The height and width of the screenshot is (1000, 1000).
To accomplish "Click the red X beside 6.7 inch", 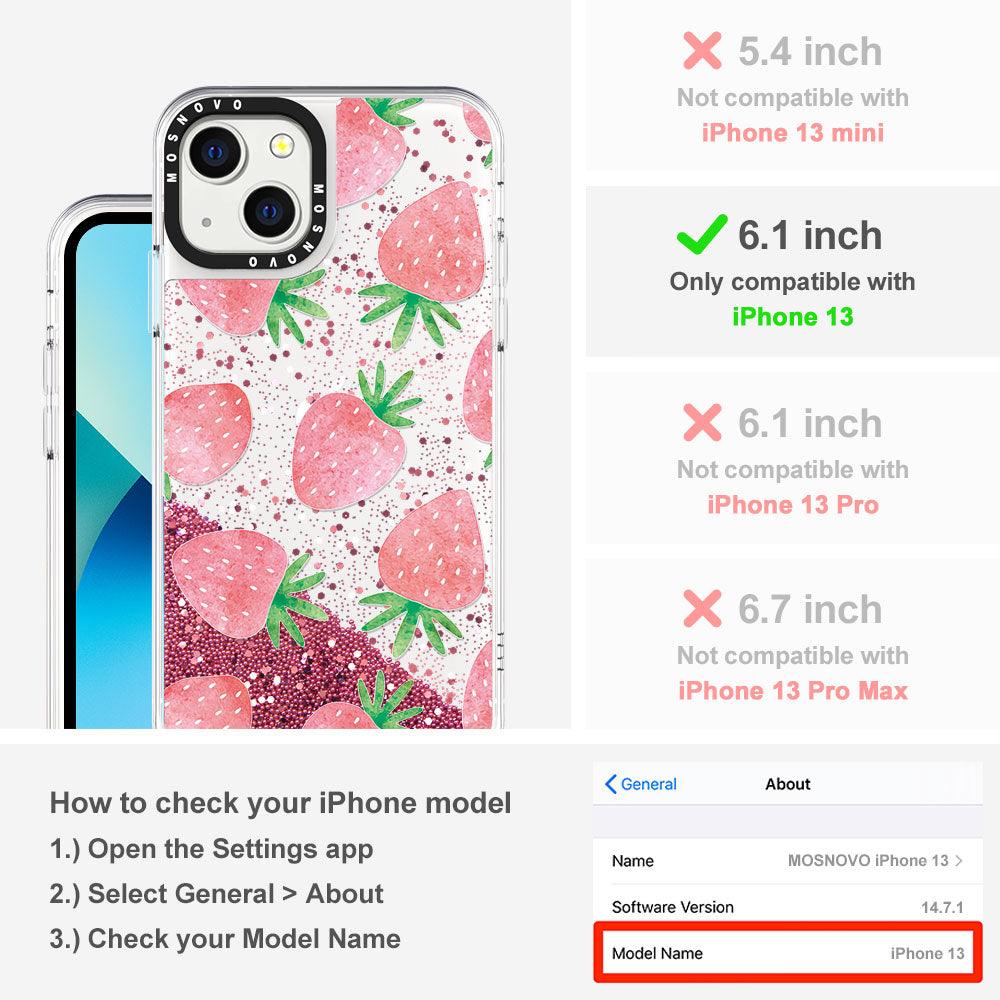I will tap(702, 608).
